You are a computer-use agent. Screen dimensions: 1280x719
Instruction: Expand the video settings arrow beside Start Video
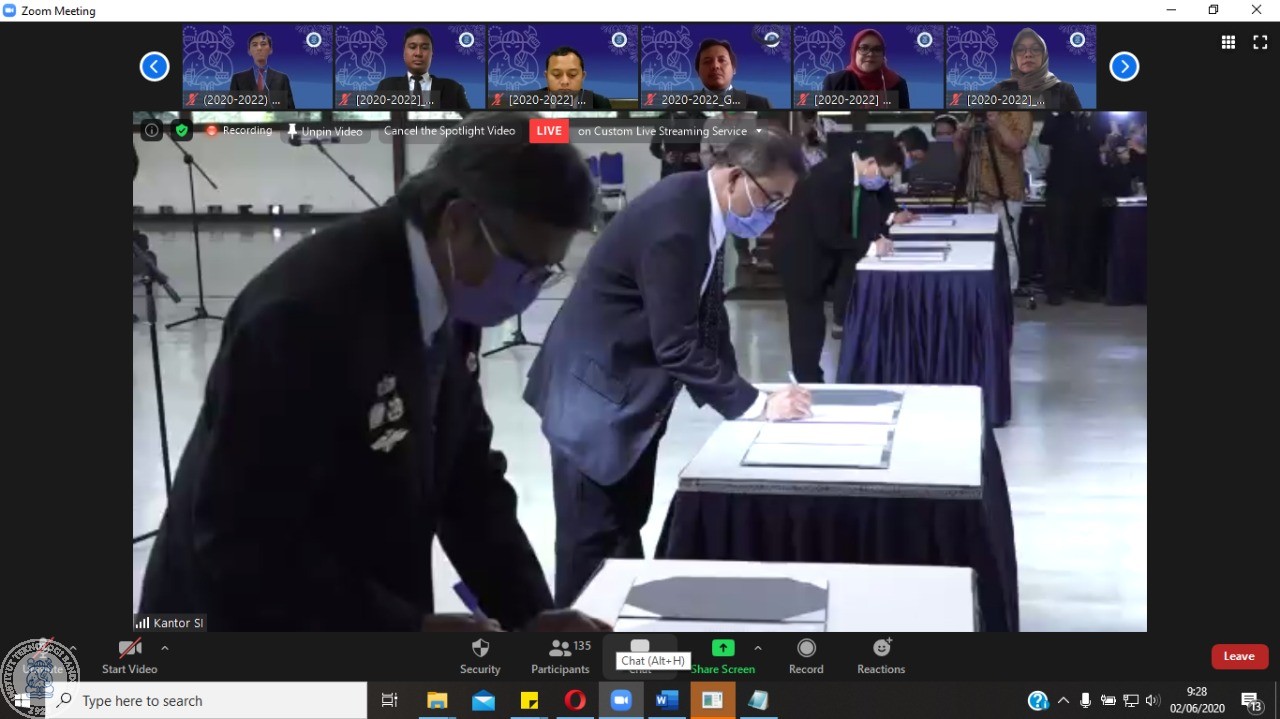tap(165, 648)
